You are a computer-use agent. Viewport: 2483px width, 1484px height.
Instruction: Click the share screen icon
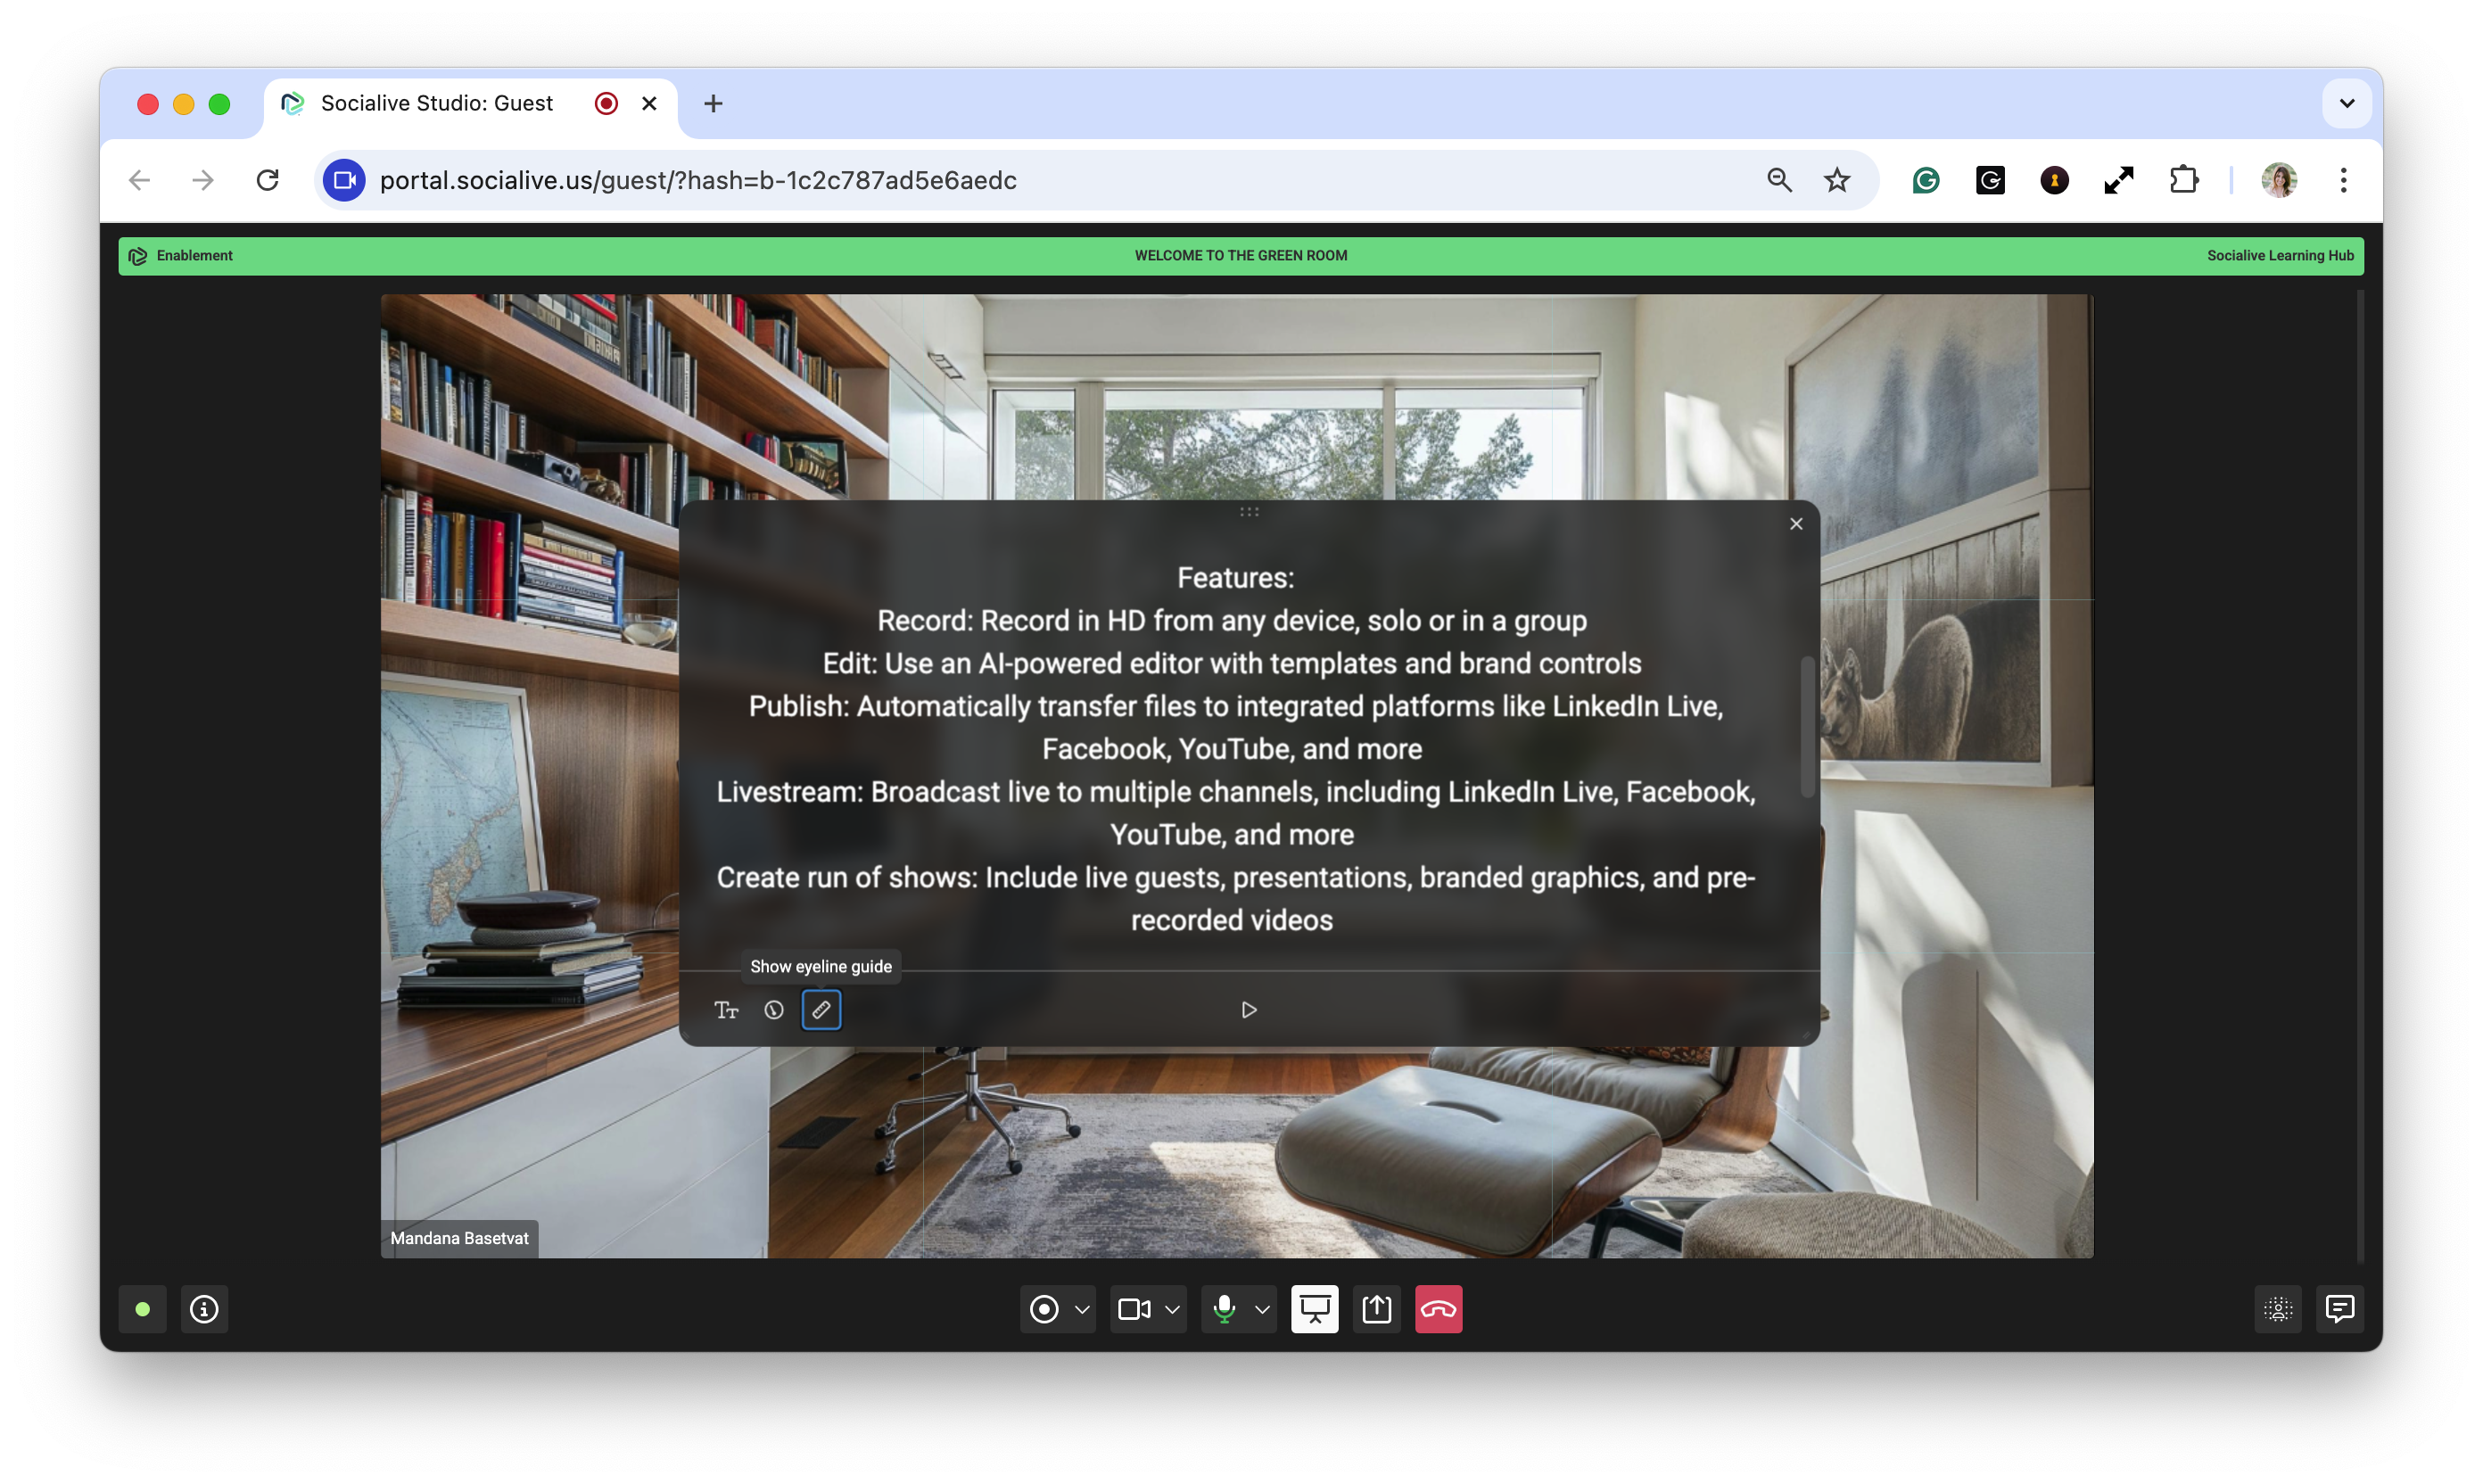point(1376,1309)
